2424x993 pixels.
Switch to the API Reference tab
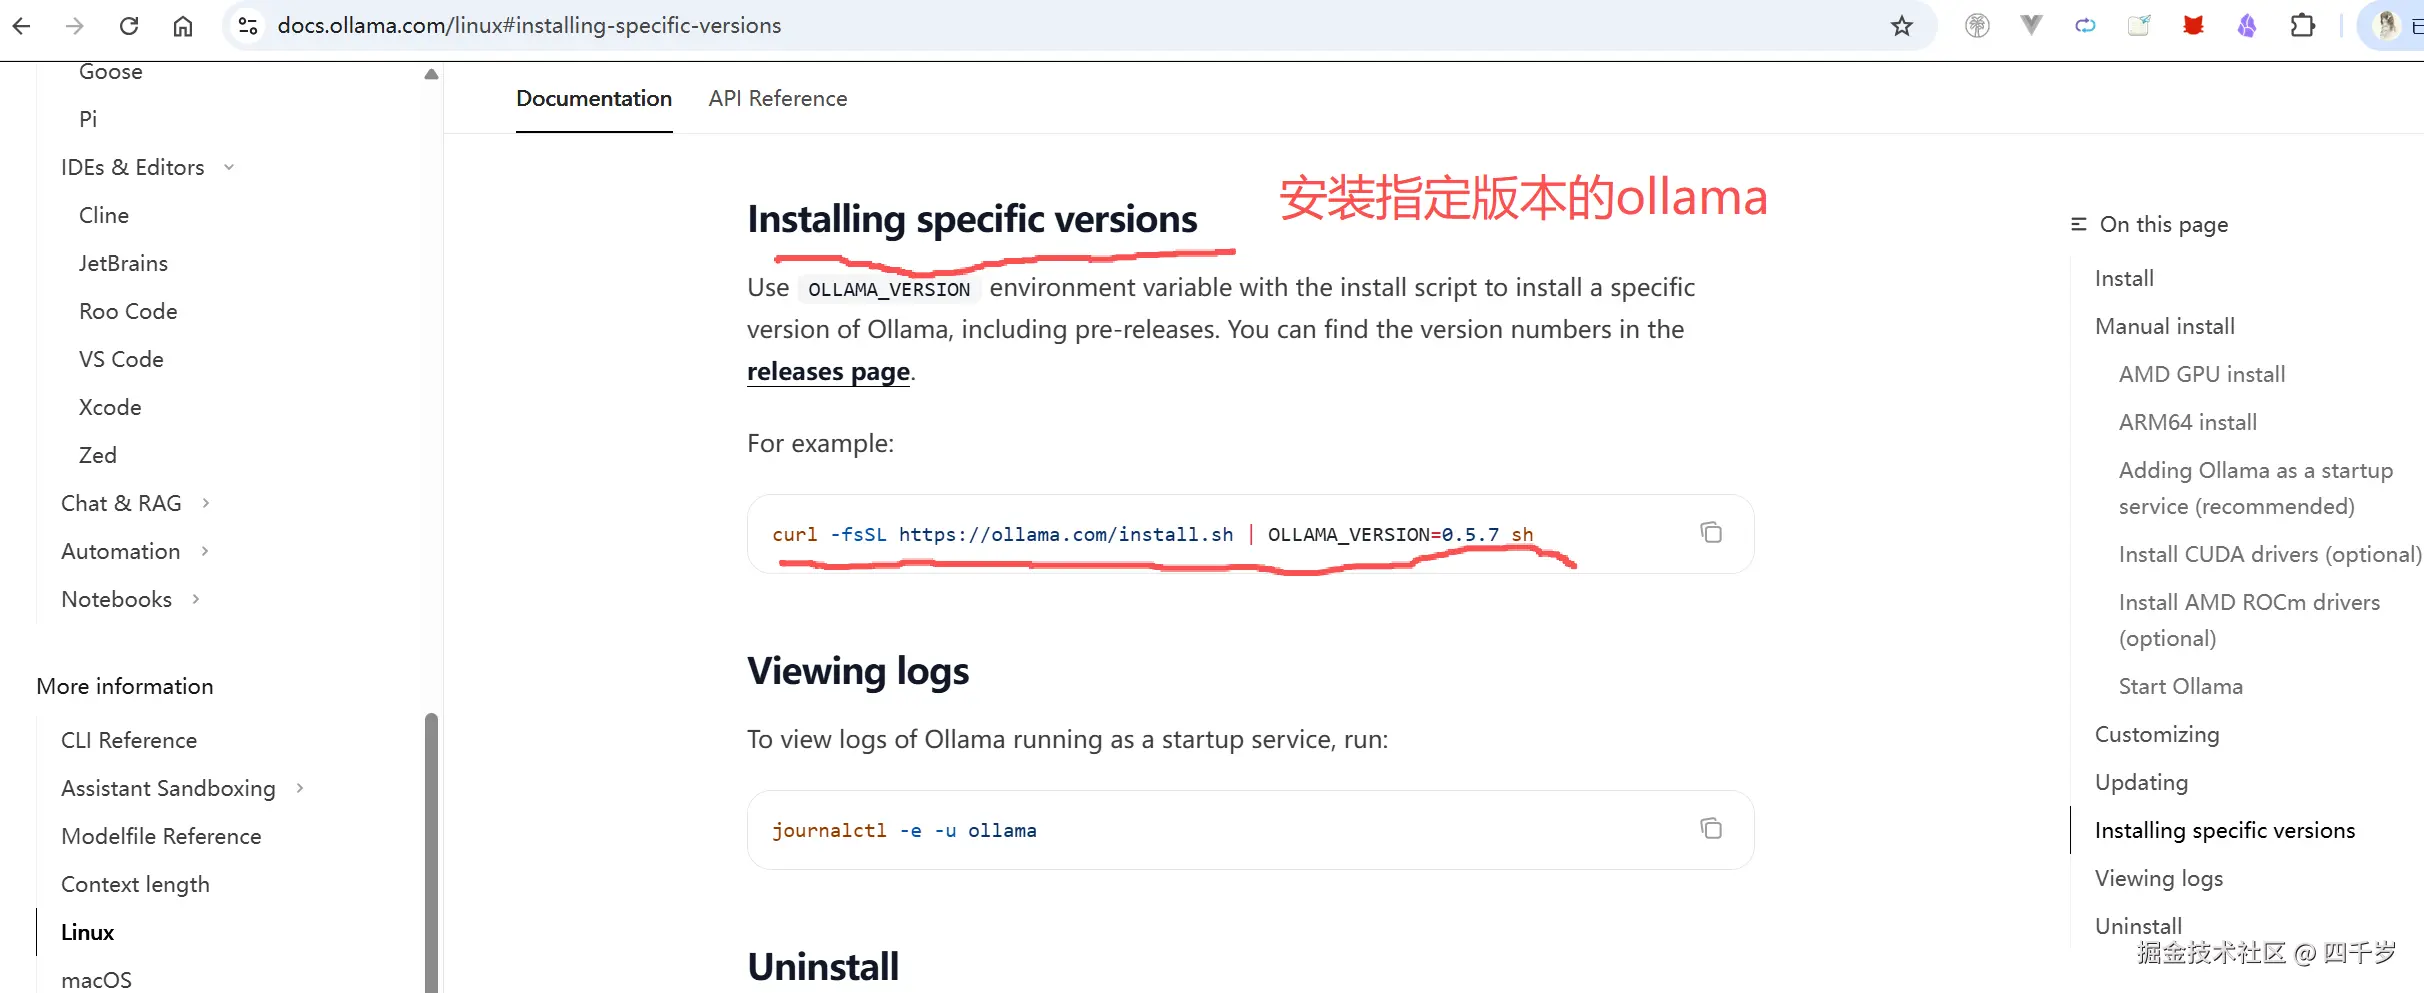coord(778,98)
